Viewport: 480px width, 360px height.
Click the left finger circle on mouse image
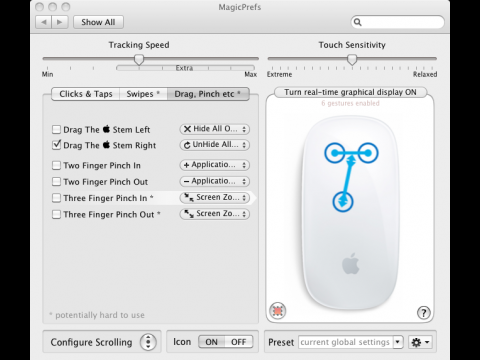pyautogui.click(x=335, y=153)
